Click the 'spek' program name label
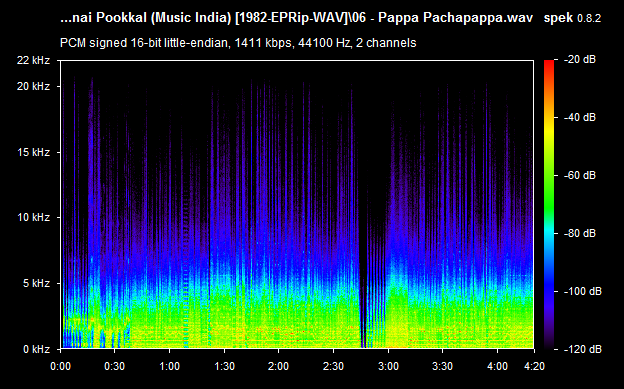Image resolution: width=624 pixels, height=389 pixels. coord(558,18)
